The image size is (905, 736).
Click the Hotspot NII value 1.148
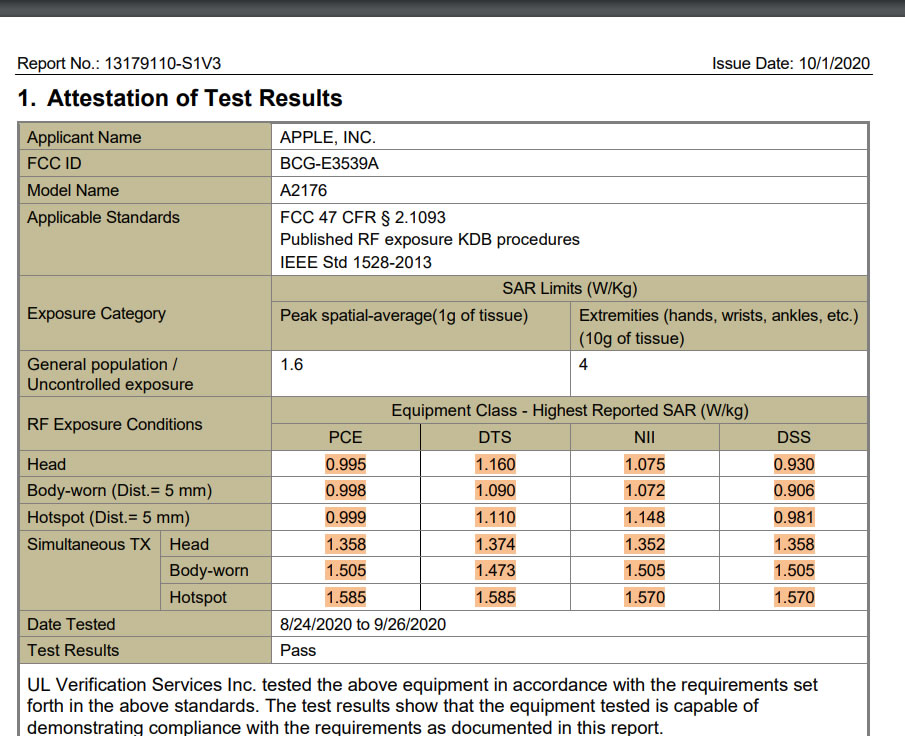coord(644,518)
